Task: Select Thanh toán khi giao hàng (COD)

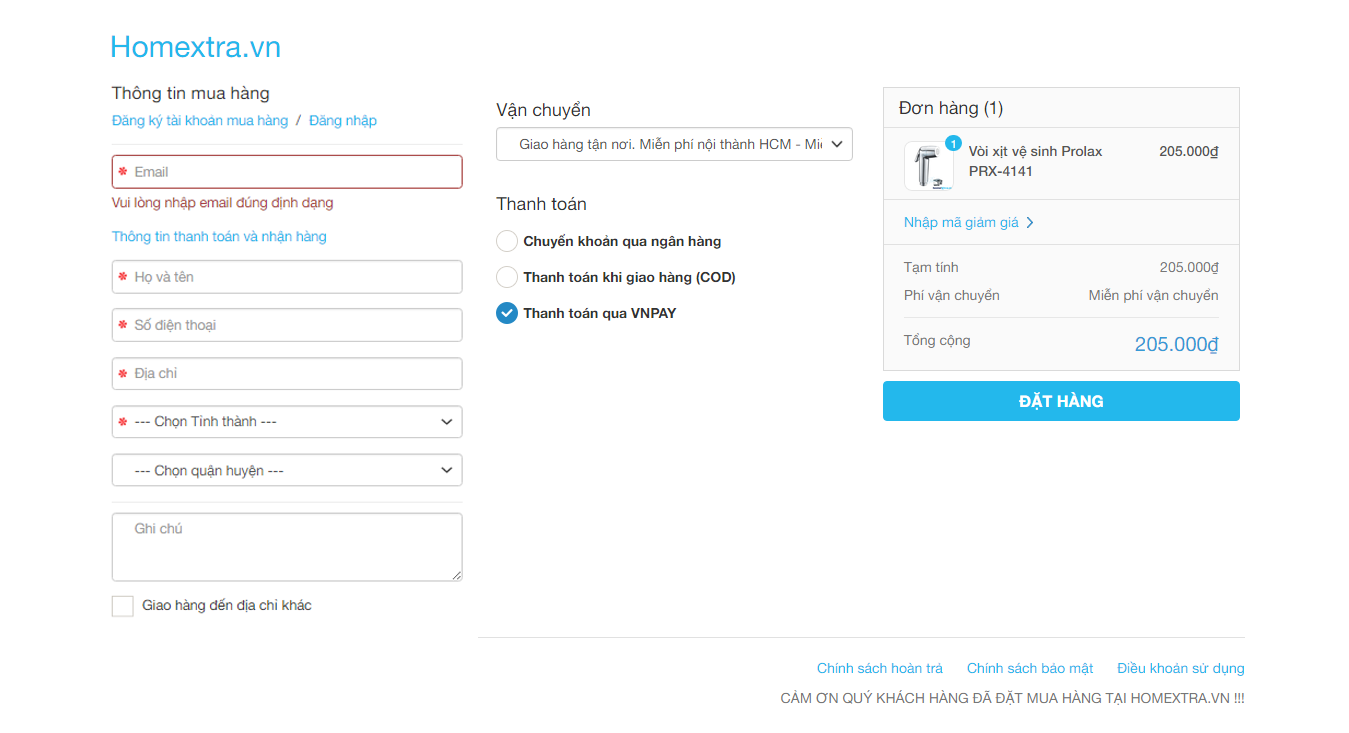Action: [507, 277]
